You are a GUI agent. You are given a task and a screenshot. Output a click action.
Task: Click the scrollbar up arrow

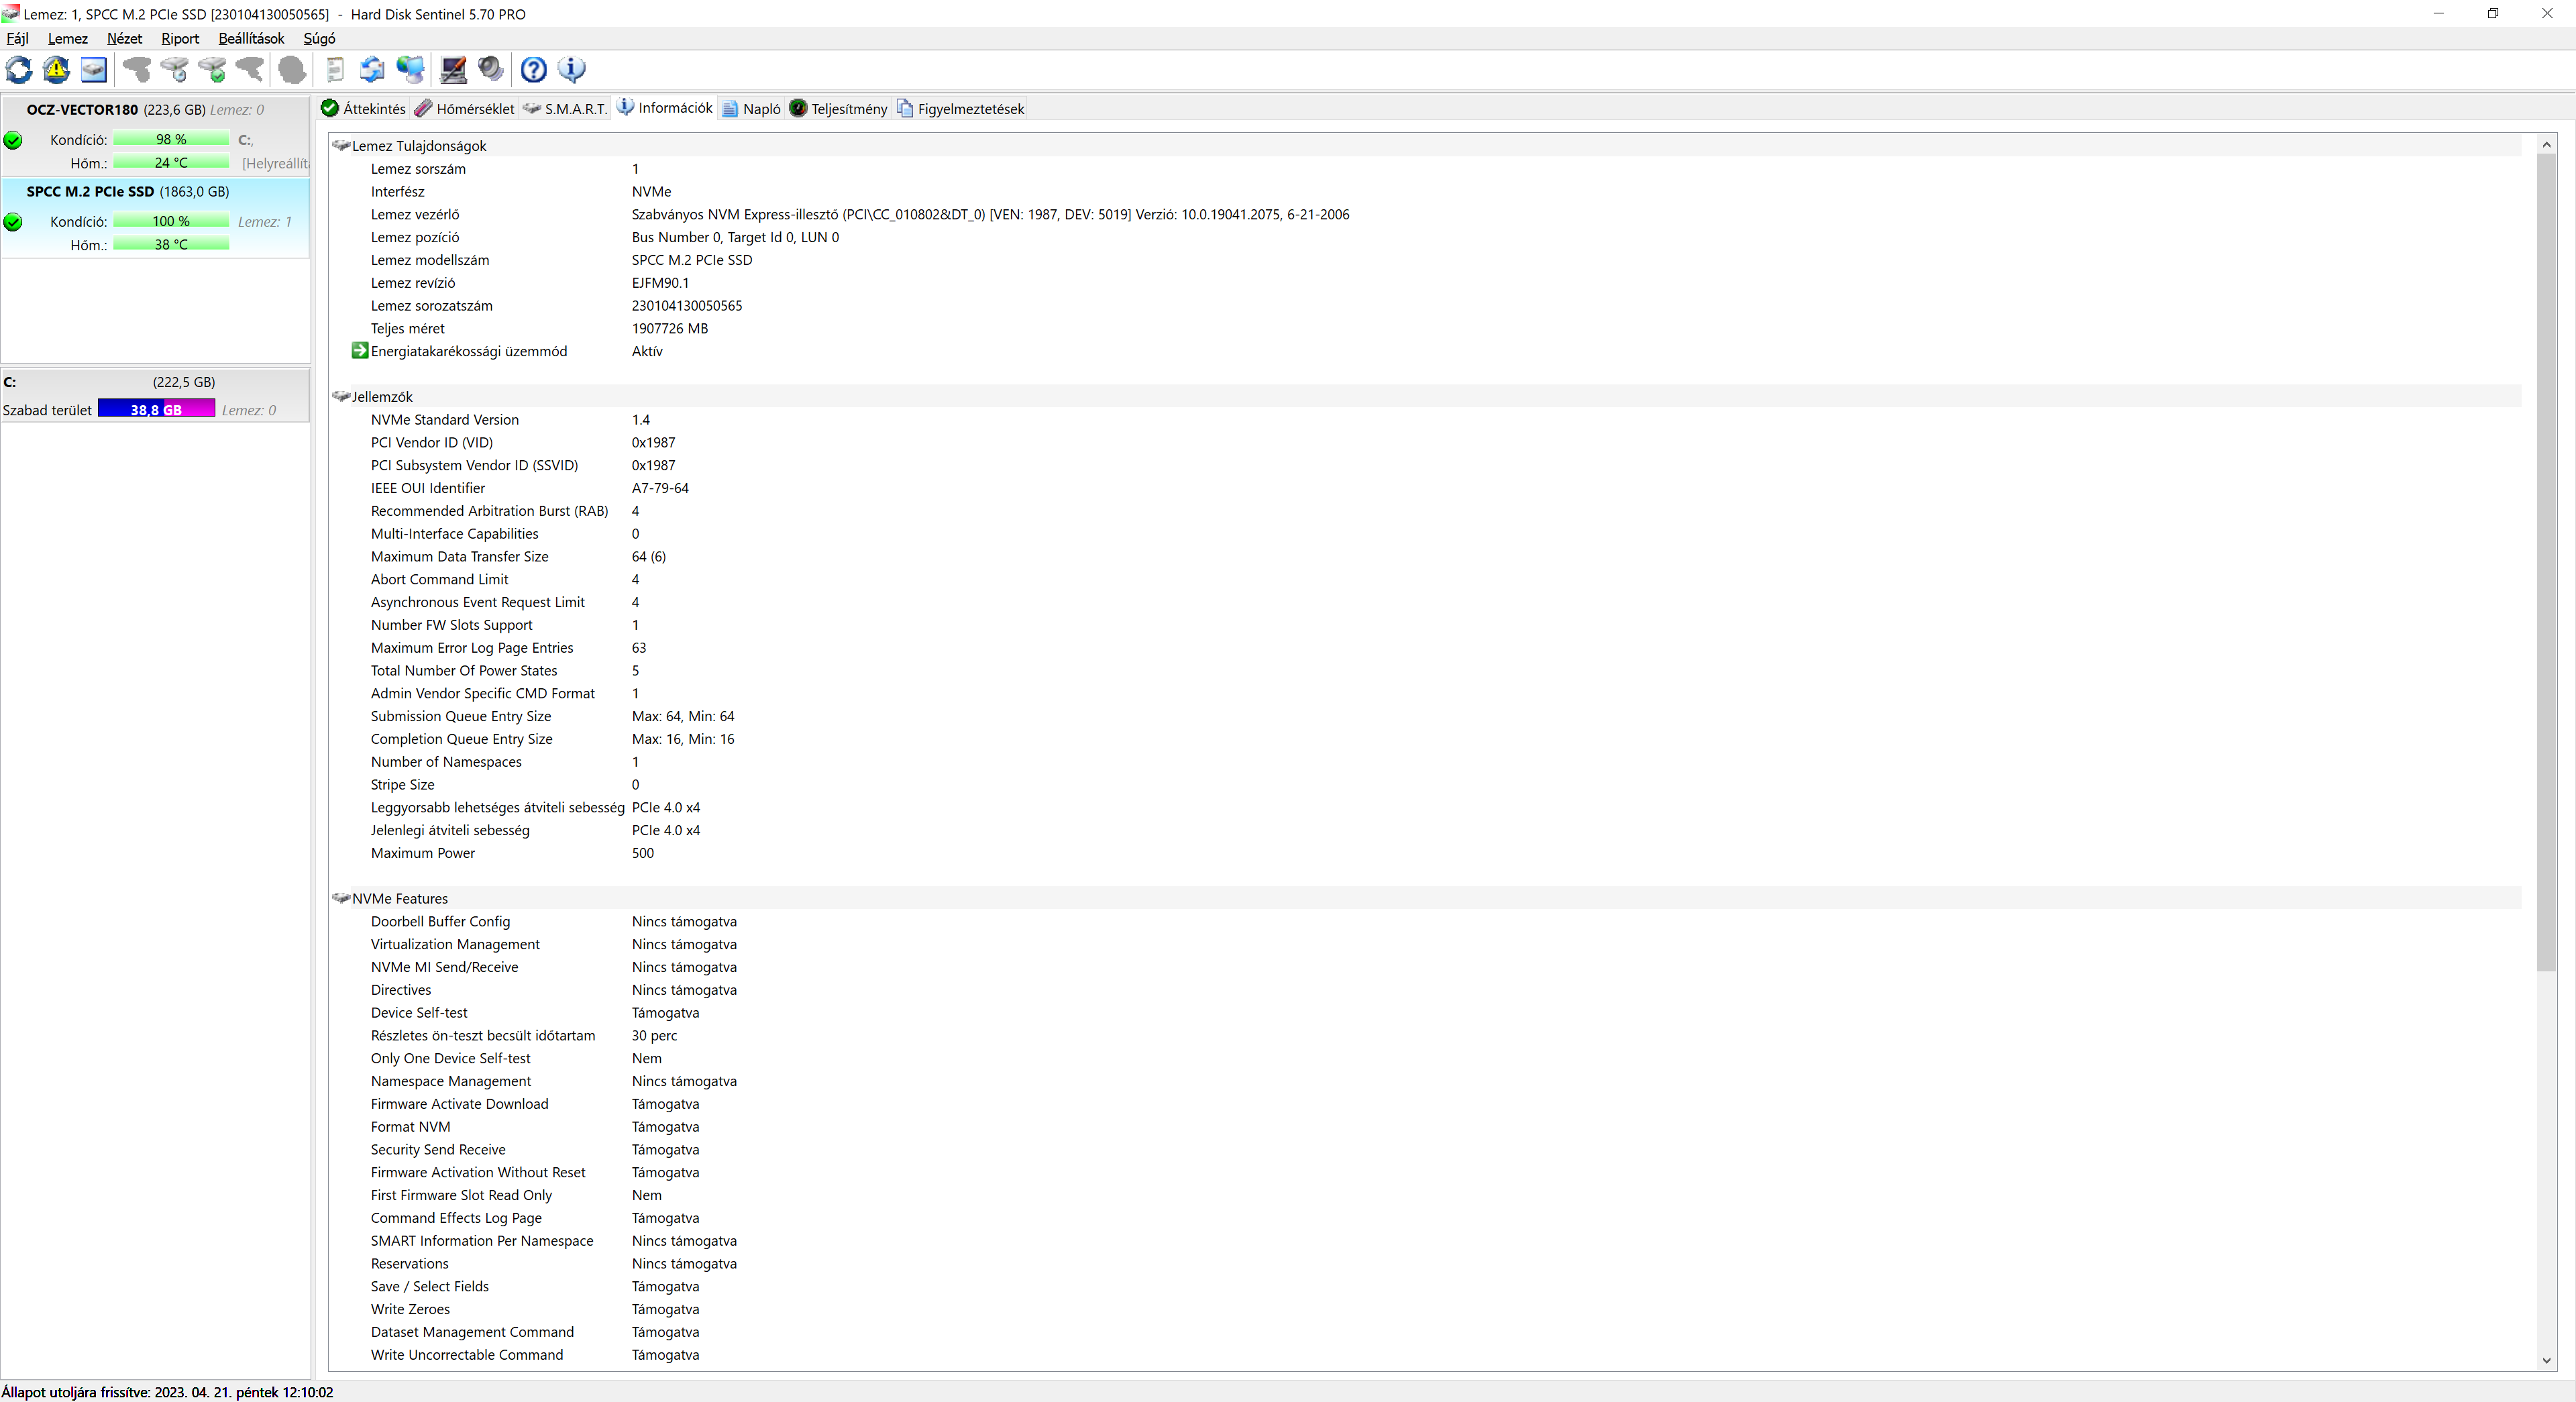coord(2546,145)
